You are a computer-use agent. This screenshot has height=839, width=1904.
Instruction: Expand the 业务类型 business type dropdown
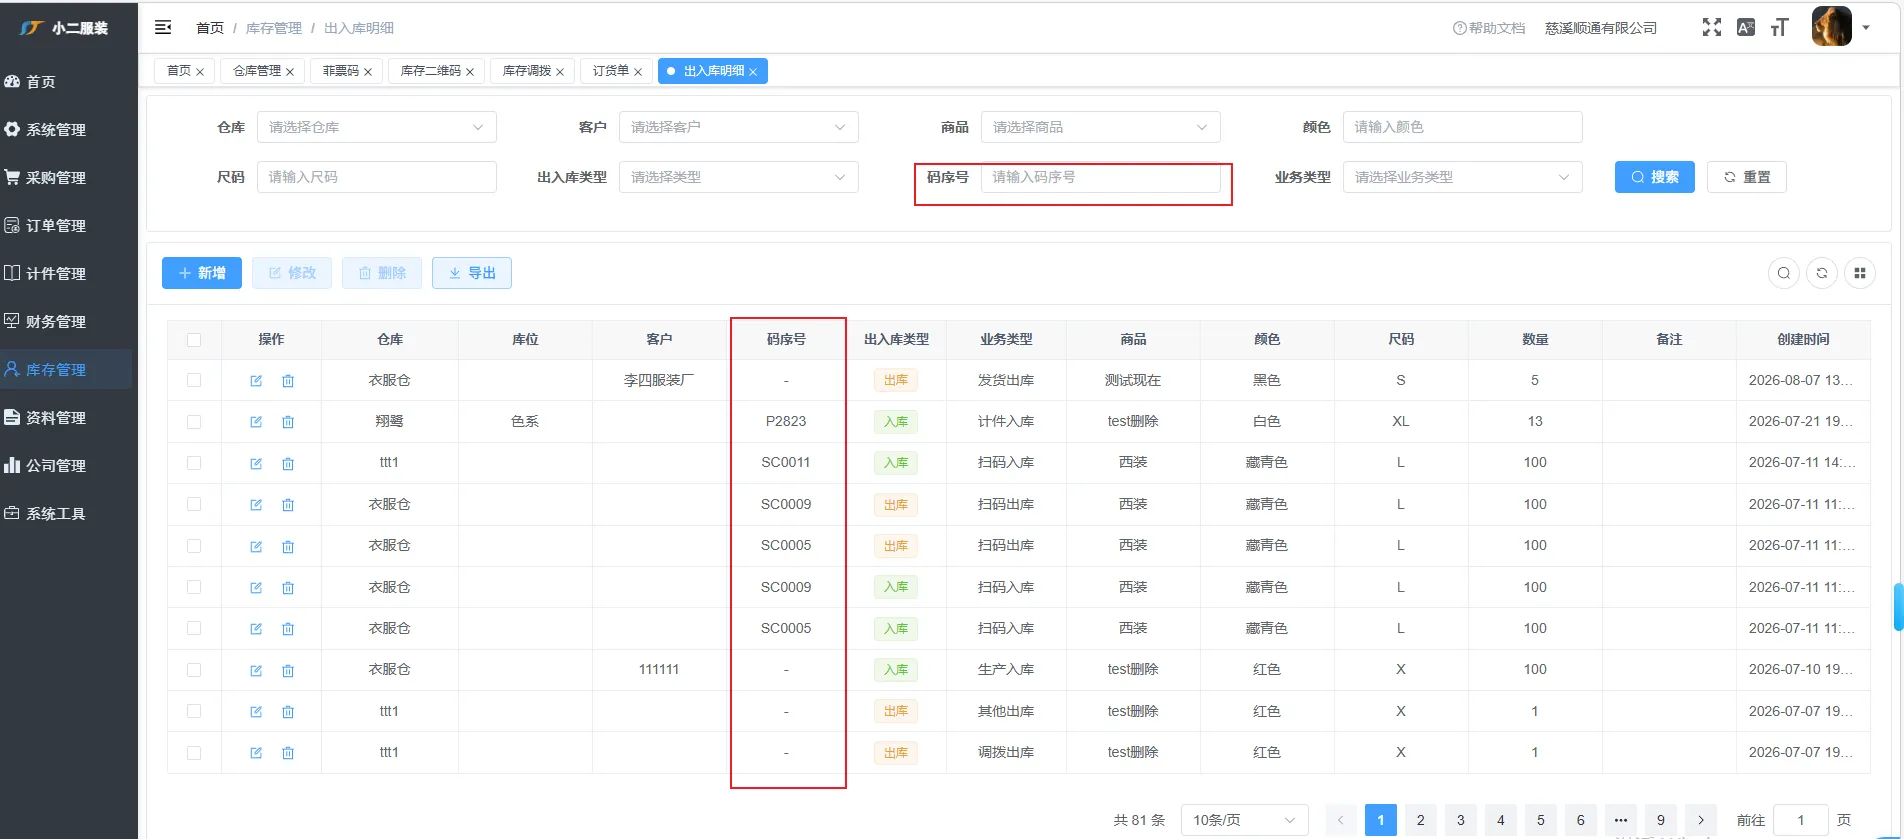click(1462, 177)
